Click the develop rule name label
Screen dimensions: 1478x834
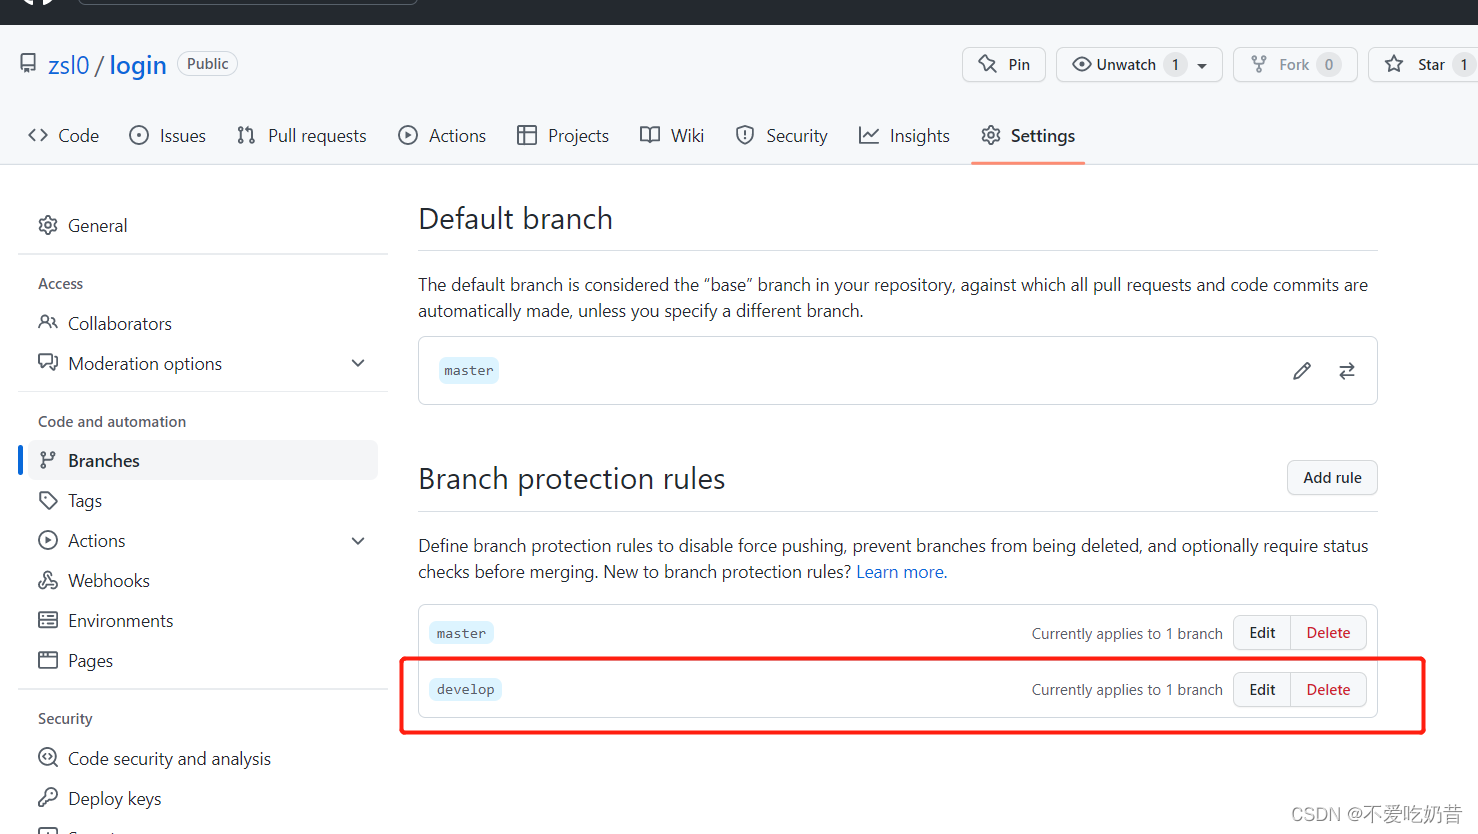(x=465, y=690)
